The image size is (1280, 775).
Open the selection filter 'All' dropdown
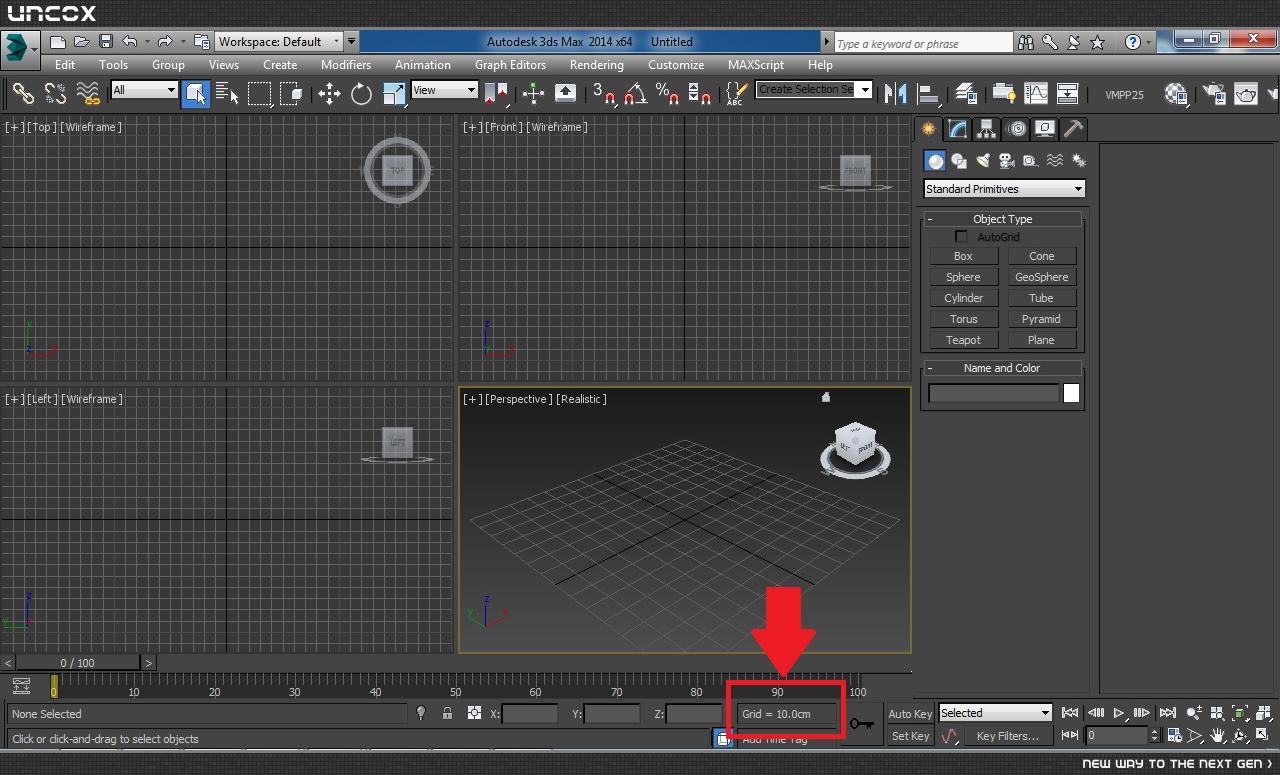pyautogui.click(x=144, y=90)
